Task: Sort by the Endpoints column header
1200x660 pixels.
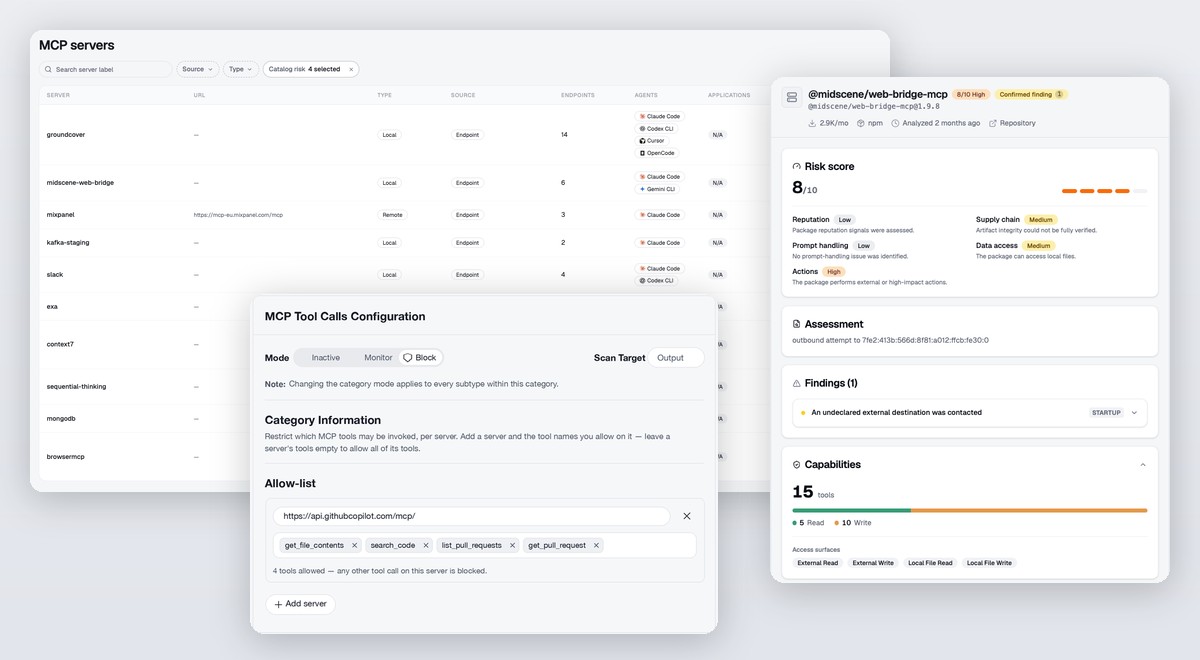Action: click(x=578, y=95)
